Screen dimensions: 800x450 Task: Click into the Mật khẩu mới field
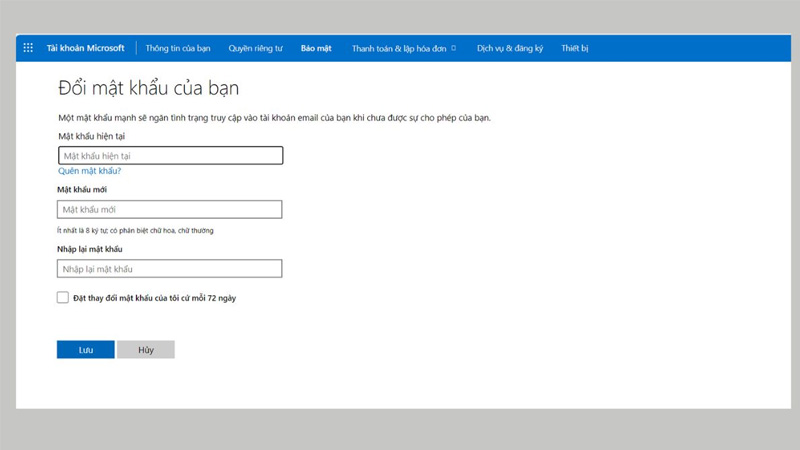point(170,209)
